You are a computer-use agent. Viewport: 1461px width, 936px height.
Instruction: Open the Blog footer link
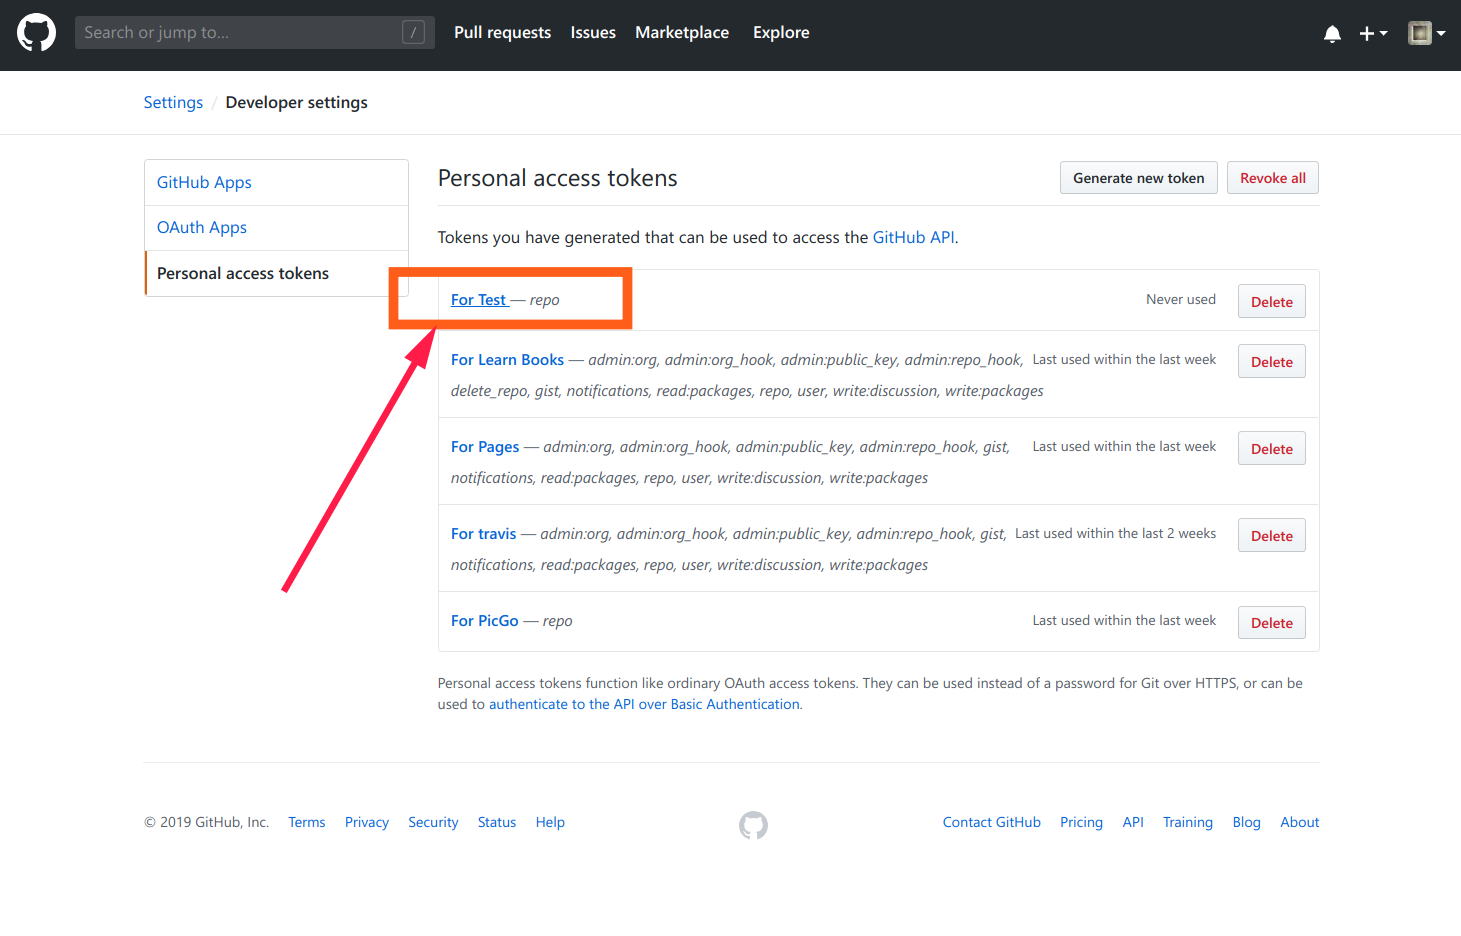point(1246,822)
